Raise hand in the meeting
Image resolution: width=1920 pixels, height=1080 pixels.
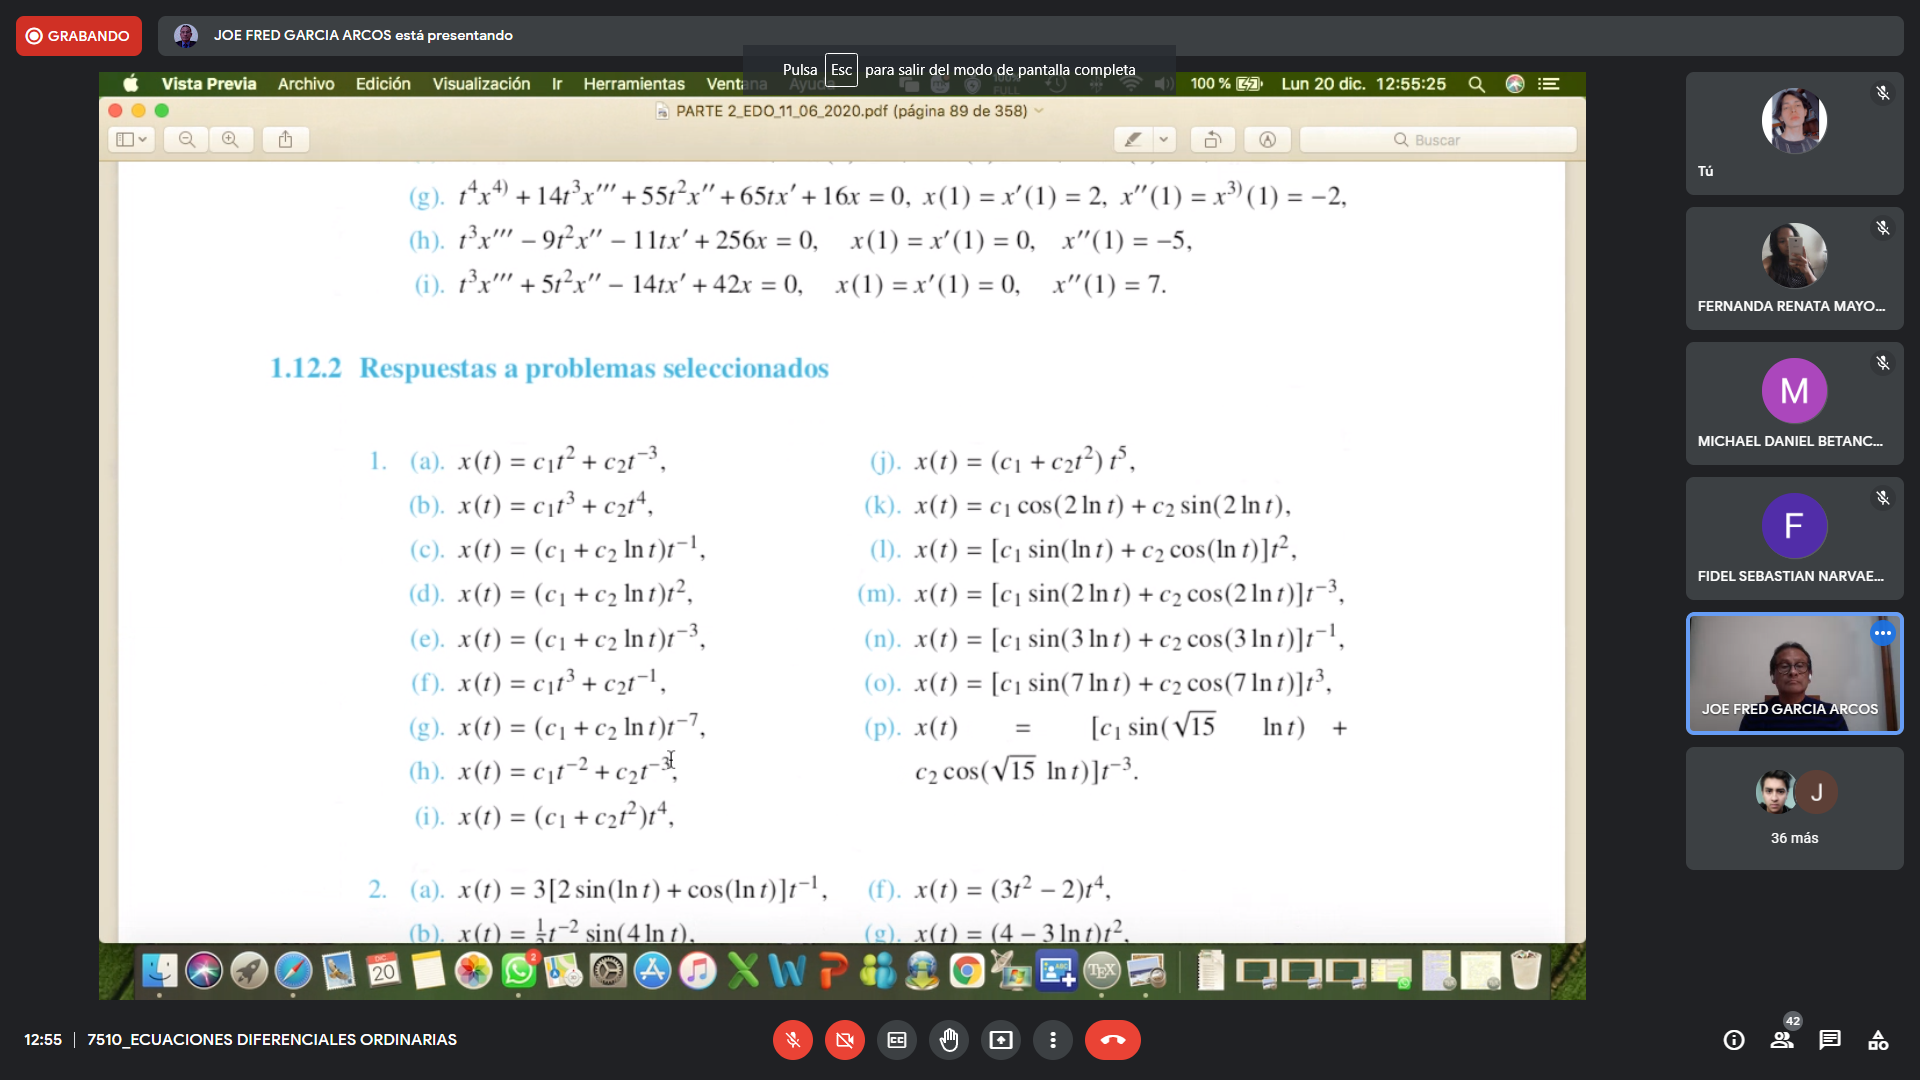pos(949,1040)
